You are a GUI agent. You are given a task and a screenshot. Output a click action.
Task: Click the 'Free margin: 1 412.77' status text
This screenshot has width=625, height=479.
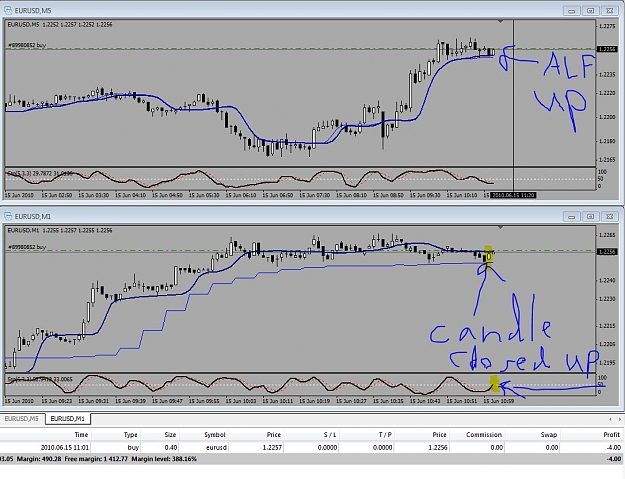click(95, 459)
